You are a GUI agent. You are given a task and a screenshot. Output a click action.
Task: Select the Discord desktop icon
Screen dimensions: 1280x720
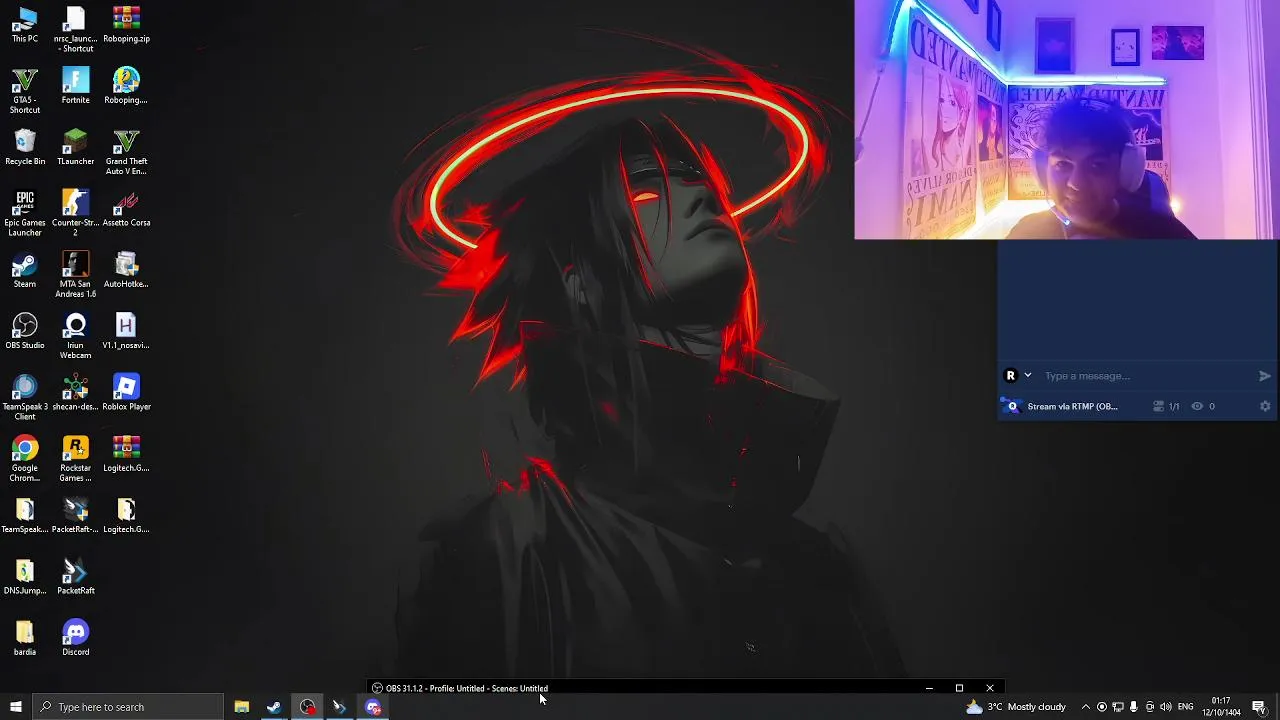point(75,638)
